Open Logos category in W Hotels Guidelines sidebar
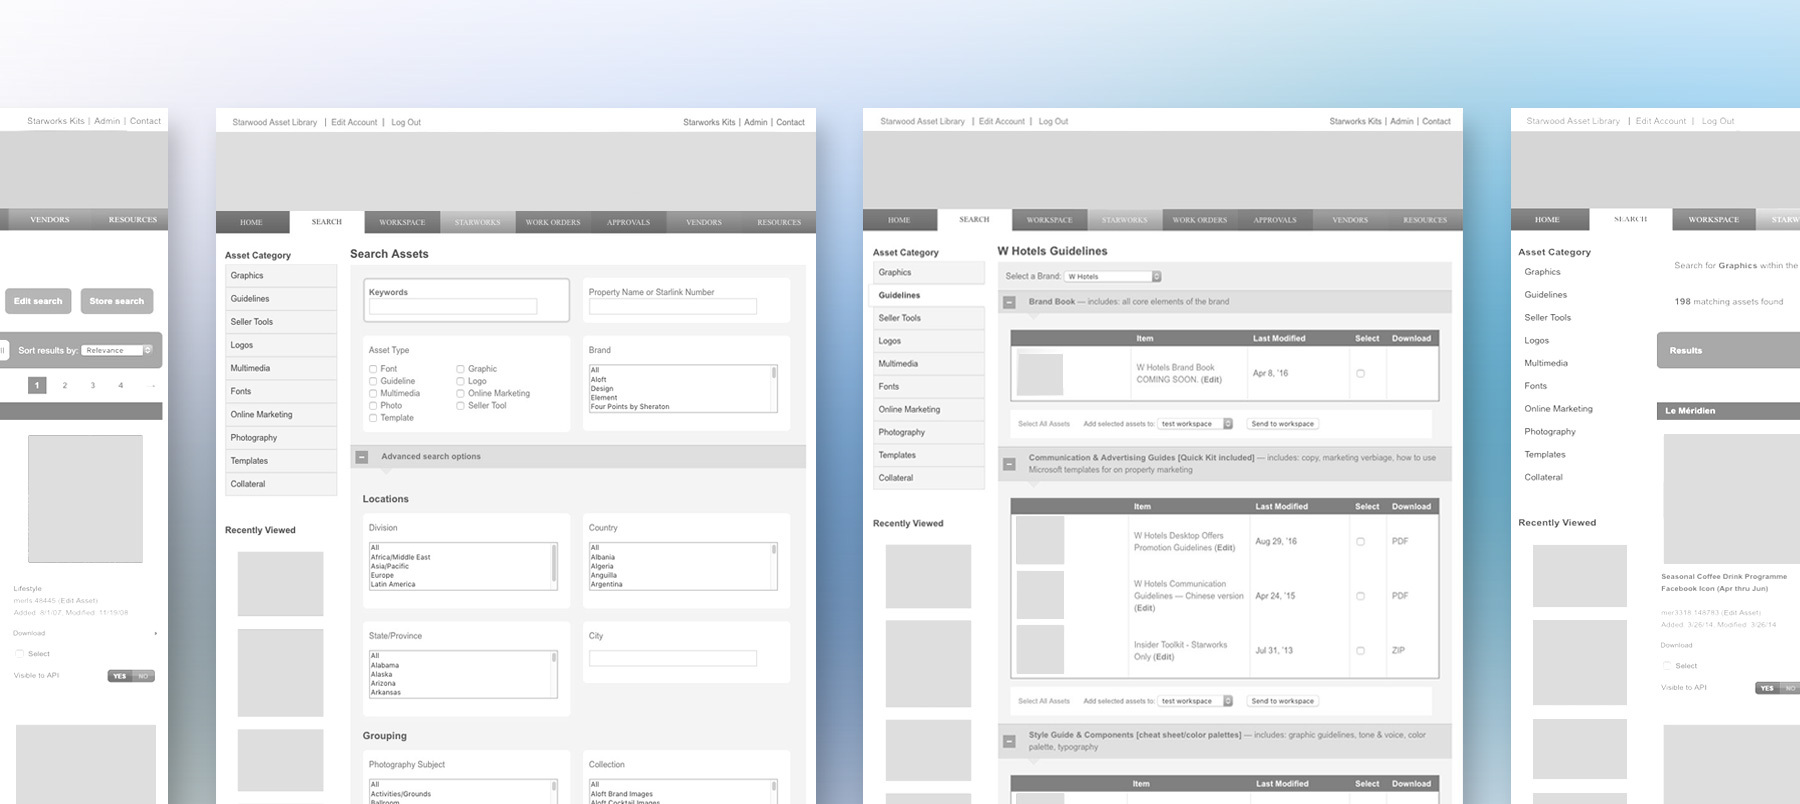This screenshot has height=804, width=1800. [929, 341]
